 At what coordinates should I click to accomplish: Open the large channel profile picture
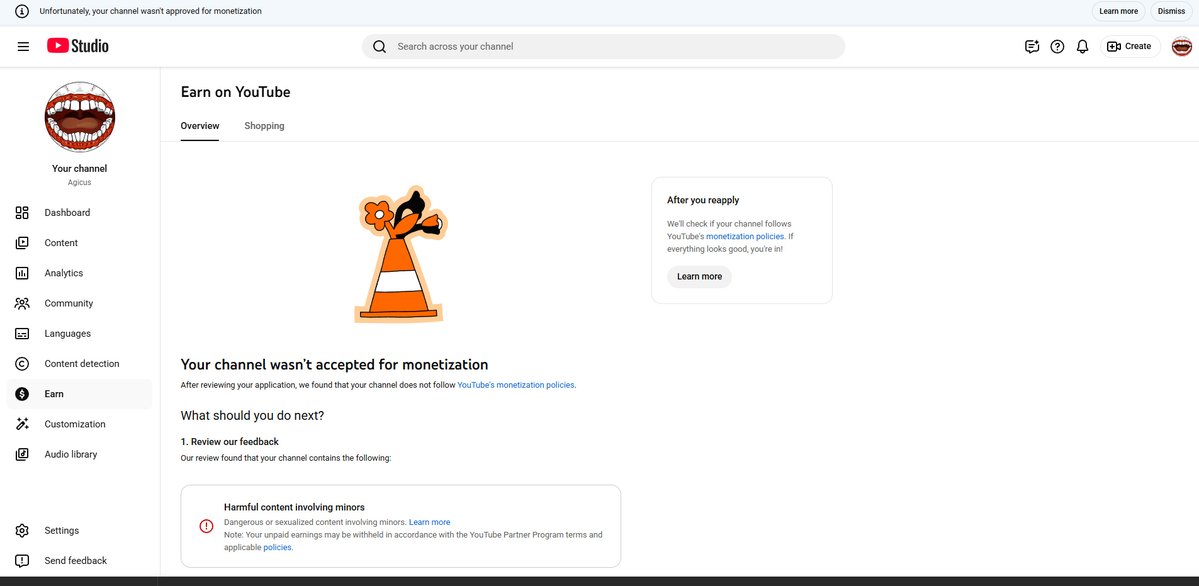[x=80, y=117]
